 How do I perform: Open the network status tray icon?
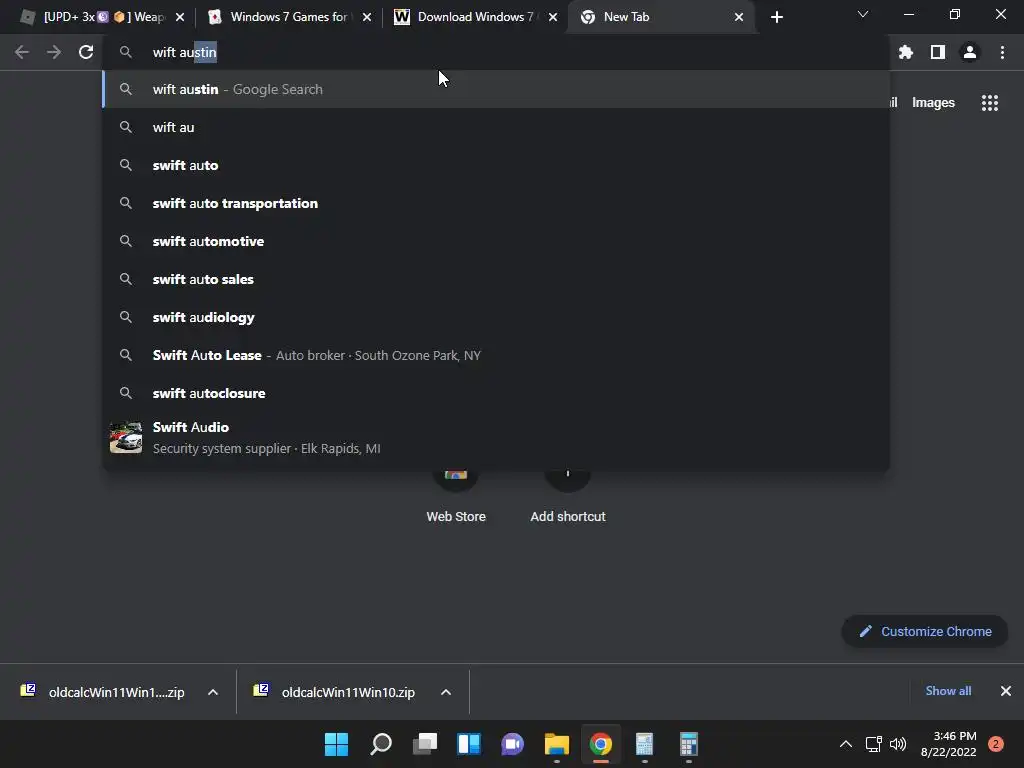click(x=873, y=744)
